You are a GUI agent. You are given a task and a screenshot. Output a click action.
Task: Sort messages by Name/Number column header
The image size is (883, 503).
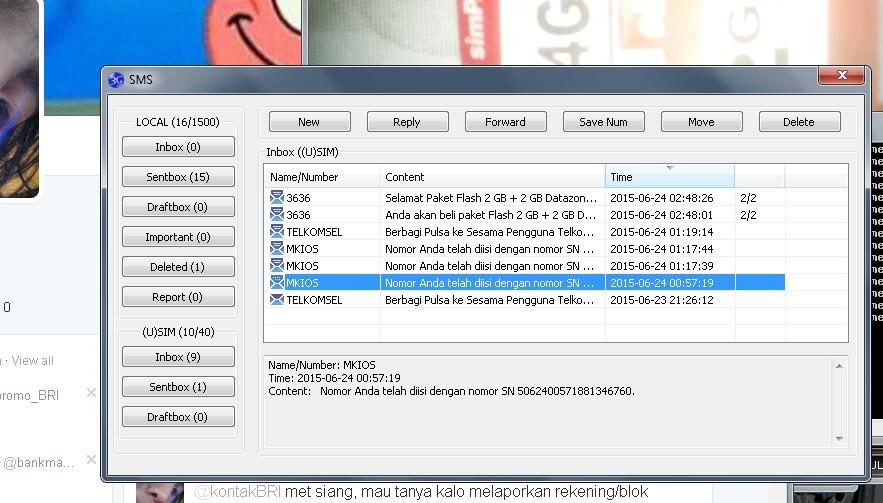tap(322, 177)
